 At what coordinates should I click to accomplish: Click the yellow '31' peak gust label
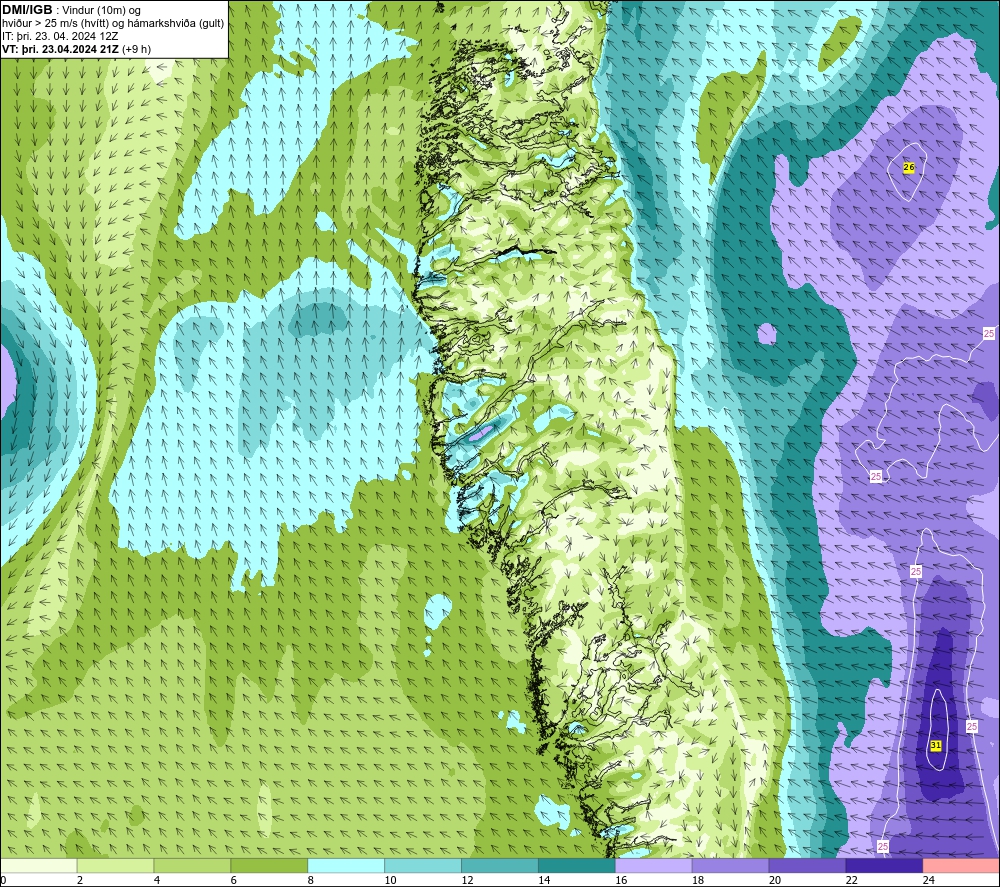pyautogui.click(x=936, y=745)
